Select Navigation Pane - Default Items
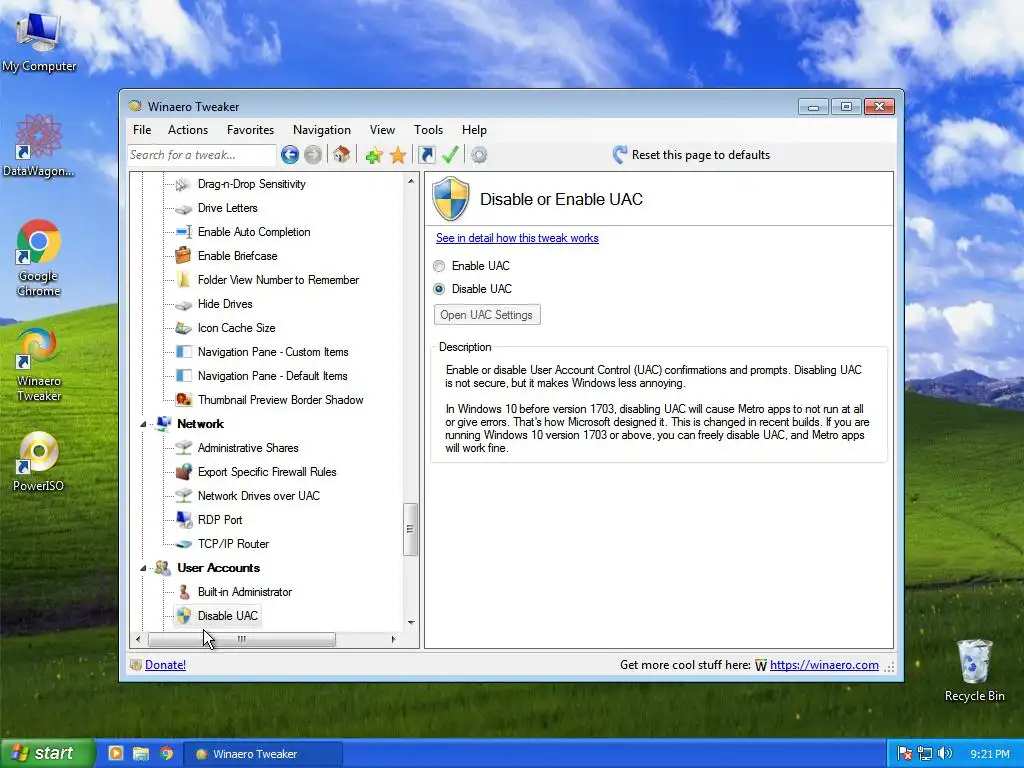This screenshot has height=768, width=1024. [x=272, y=376]
